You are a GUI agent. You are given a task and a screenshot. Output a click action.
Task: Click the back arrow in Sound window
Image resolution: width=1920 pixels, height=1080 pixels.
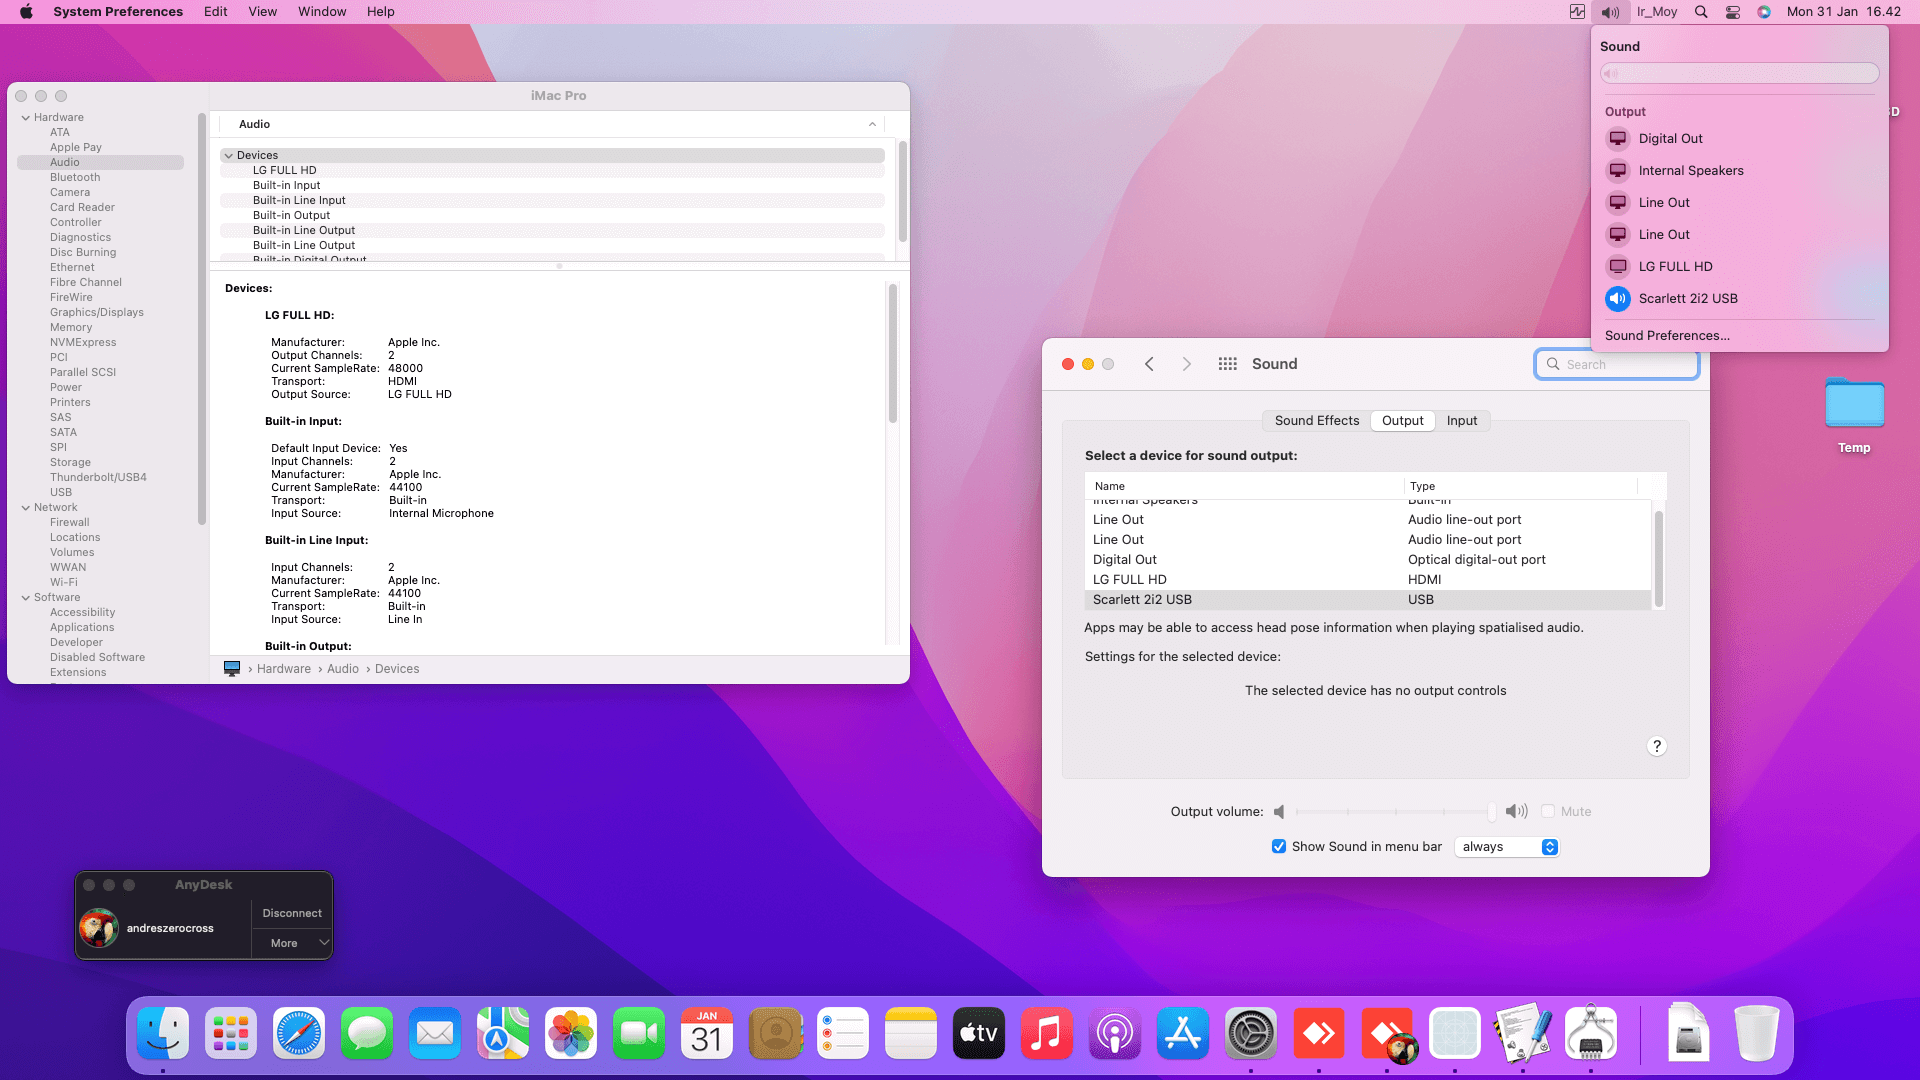tap(1149, 364)
